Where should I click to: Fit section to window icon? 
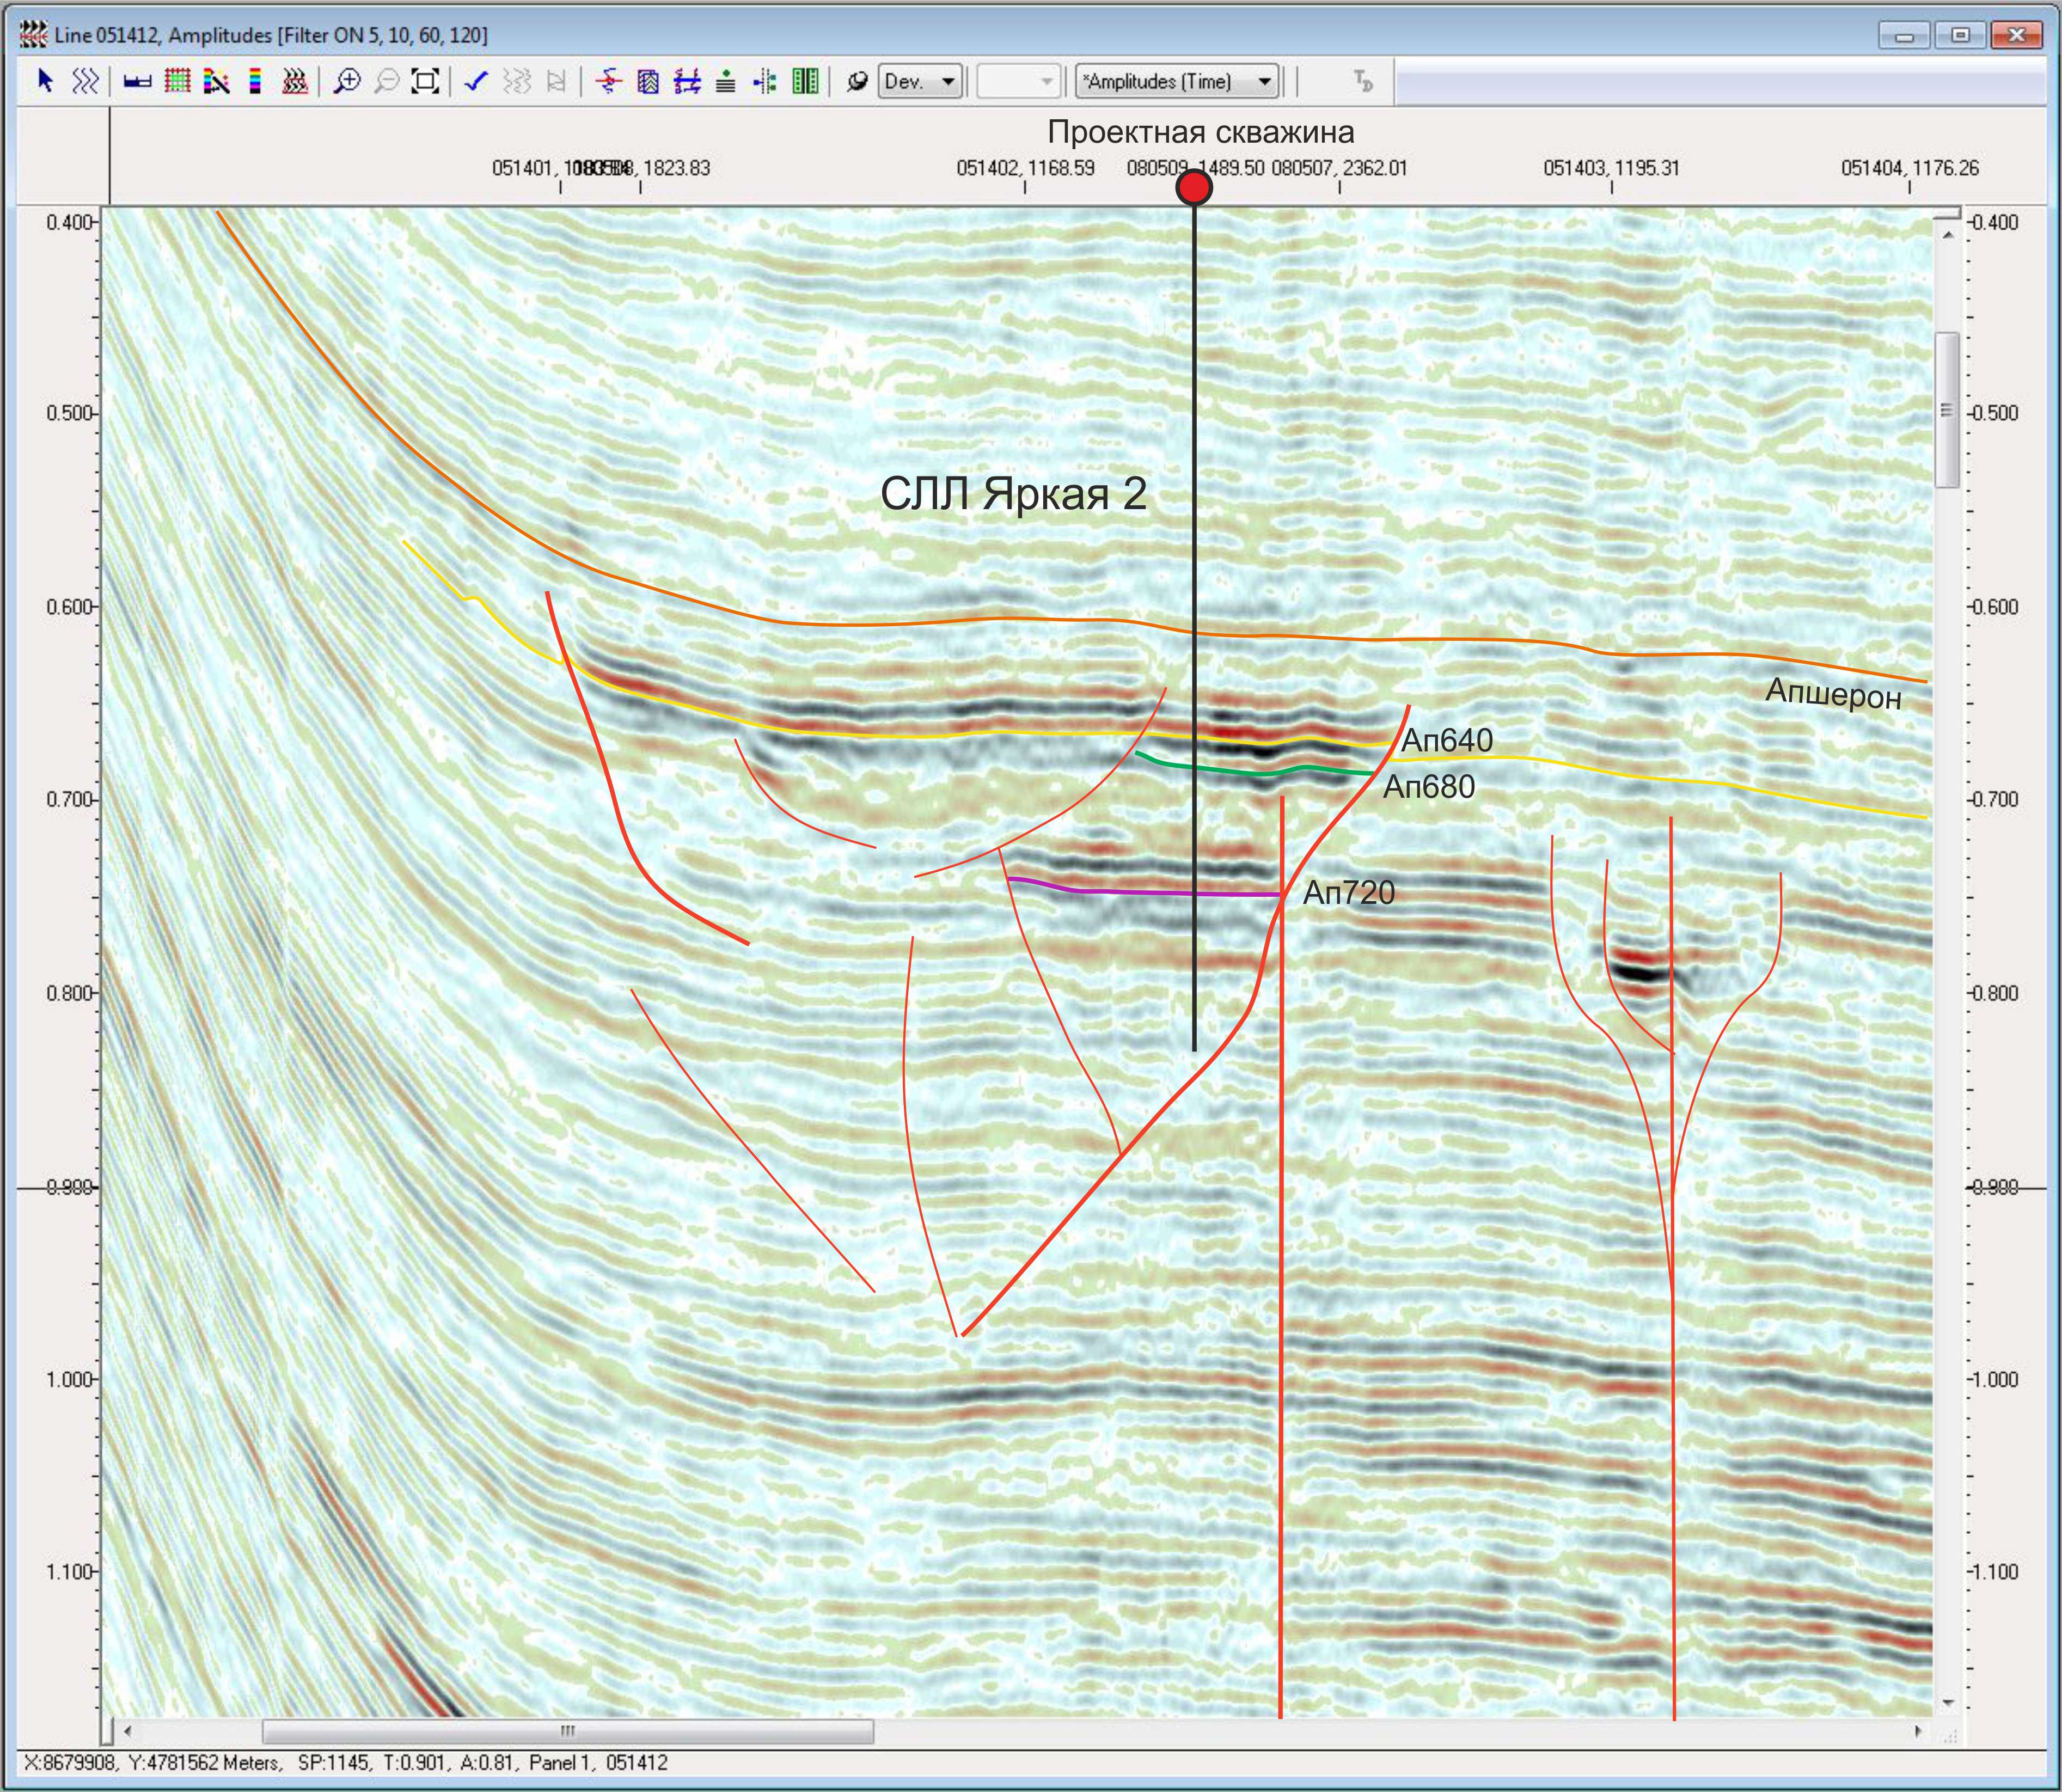426,81
